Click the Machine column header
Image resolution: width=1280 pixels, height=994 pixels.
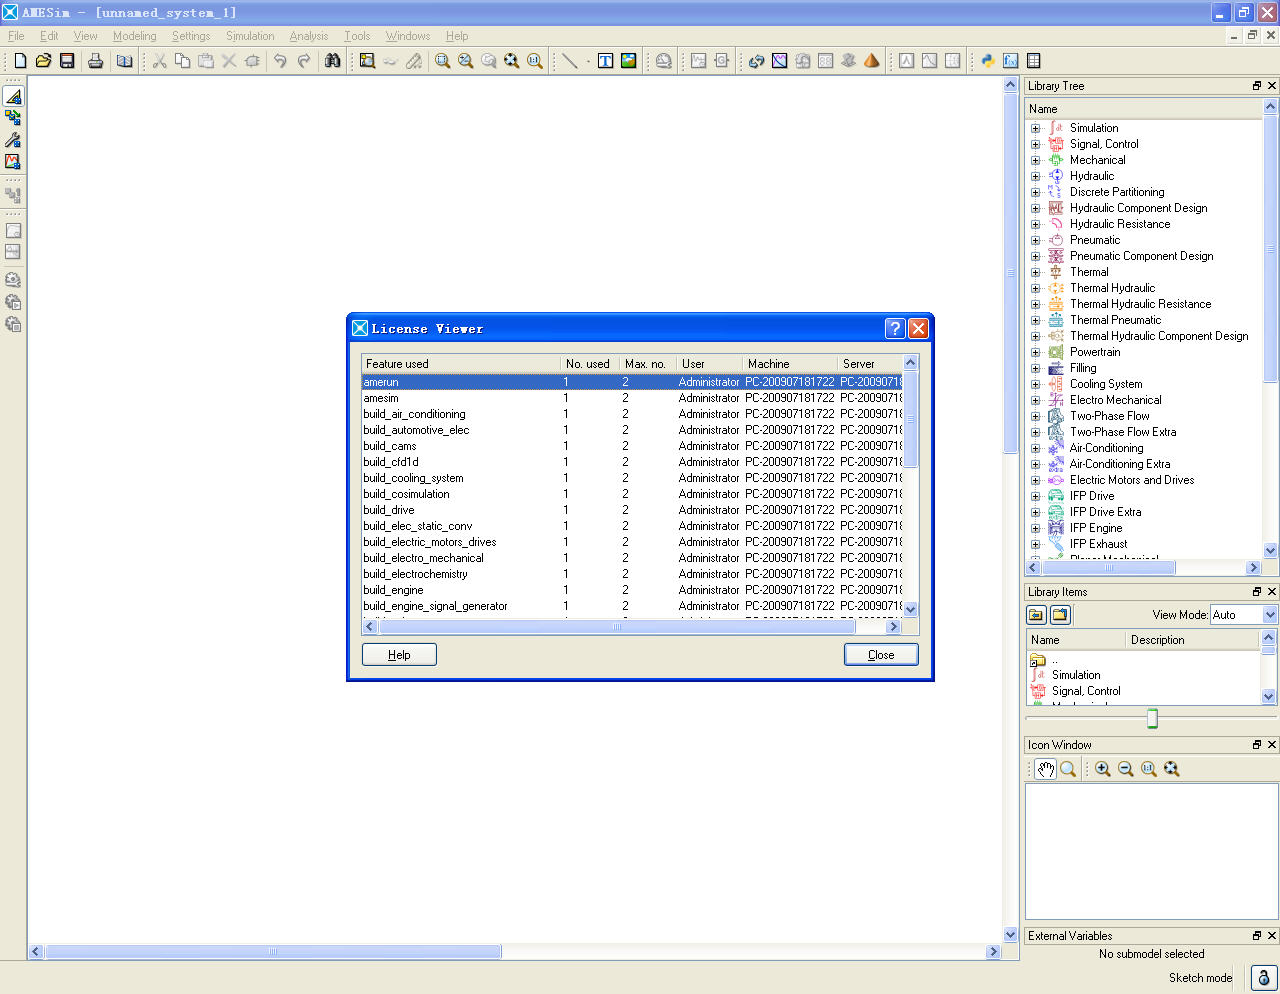(790, 364)
